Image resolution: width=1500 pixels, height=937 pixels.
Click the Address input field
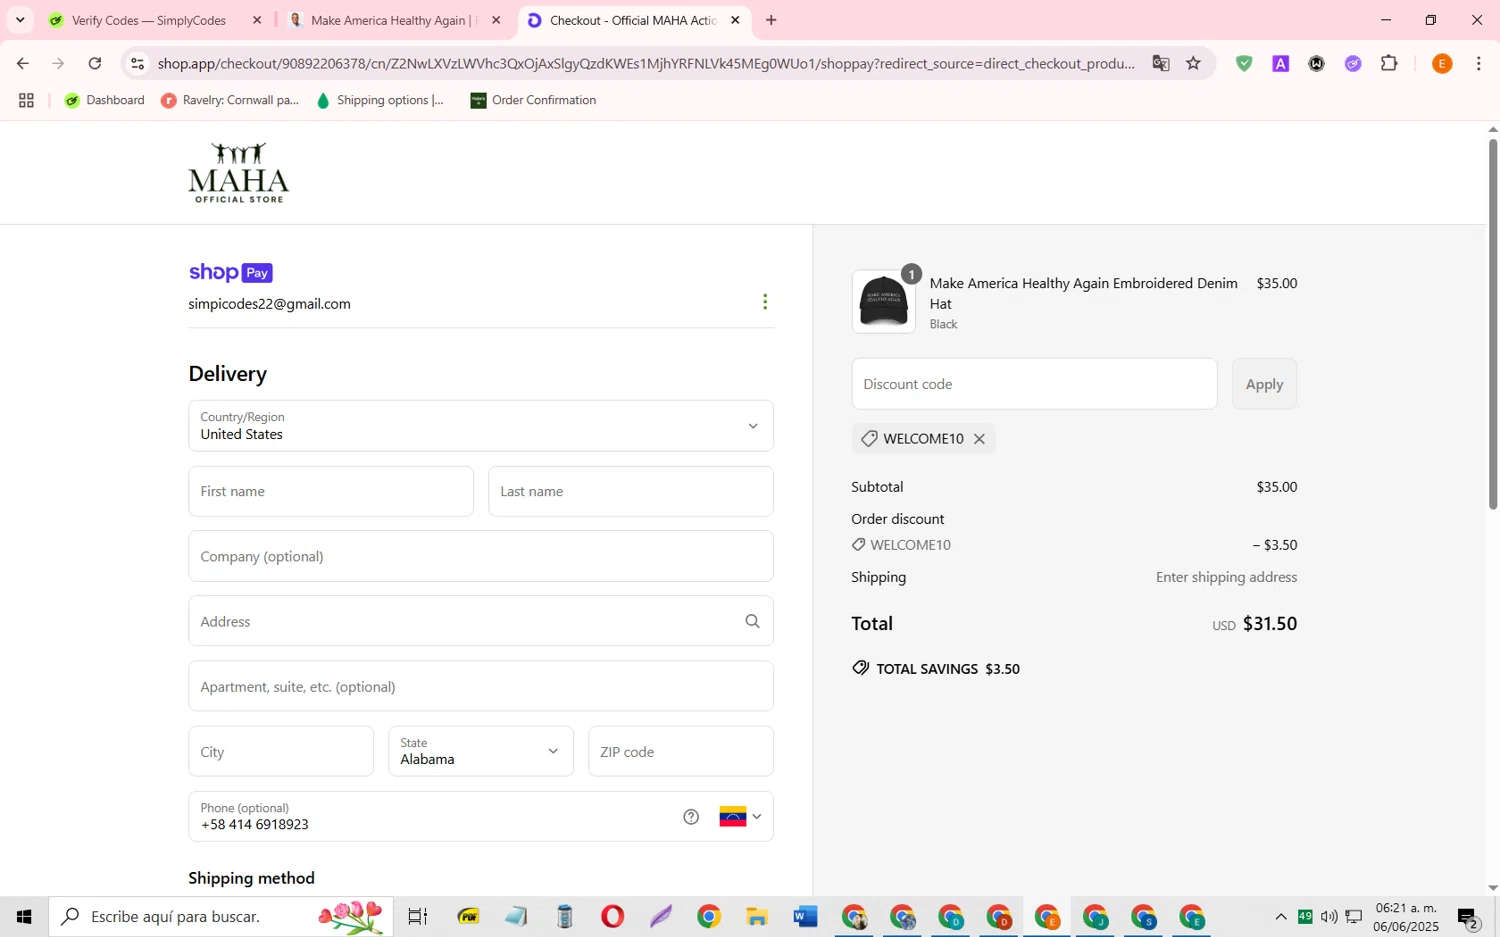(481, 621)
